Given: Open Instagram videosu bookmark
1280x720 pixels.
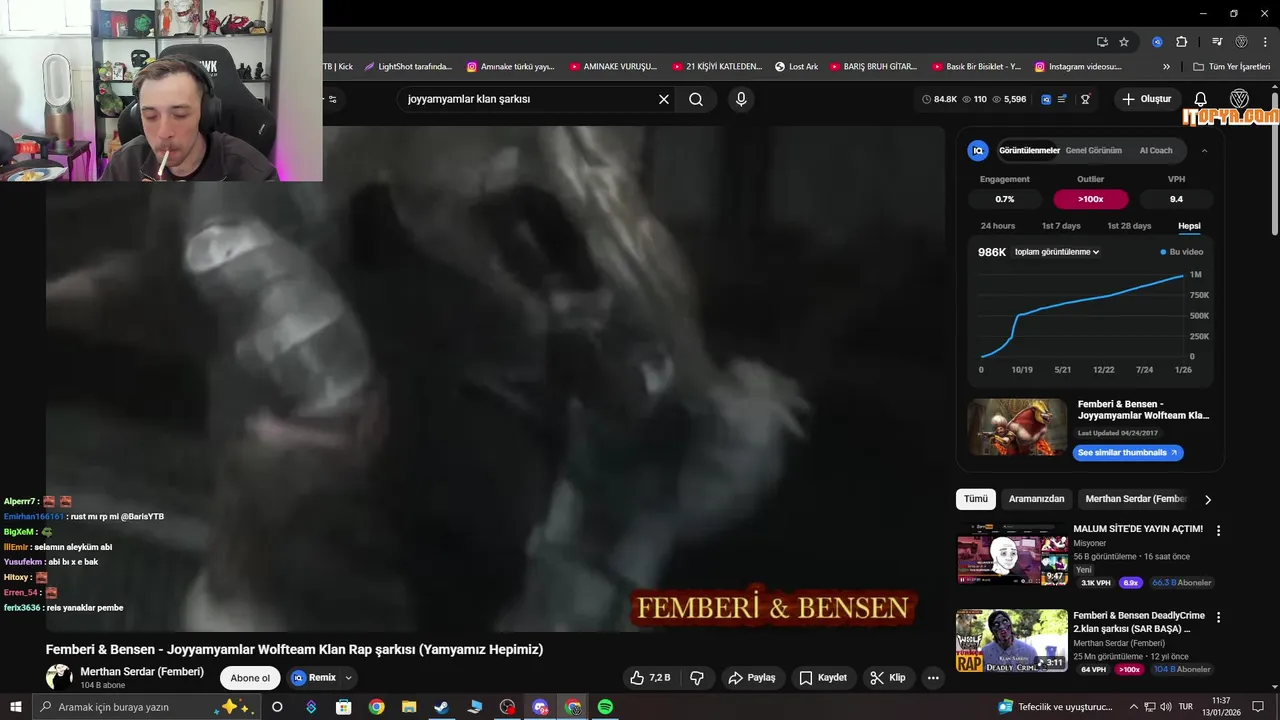Looking at the screenshot, I should (x=1078, y=67).
